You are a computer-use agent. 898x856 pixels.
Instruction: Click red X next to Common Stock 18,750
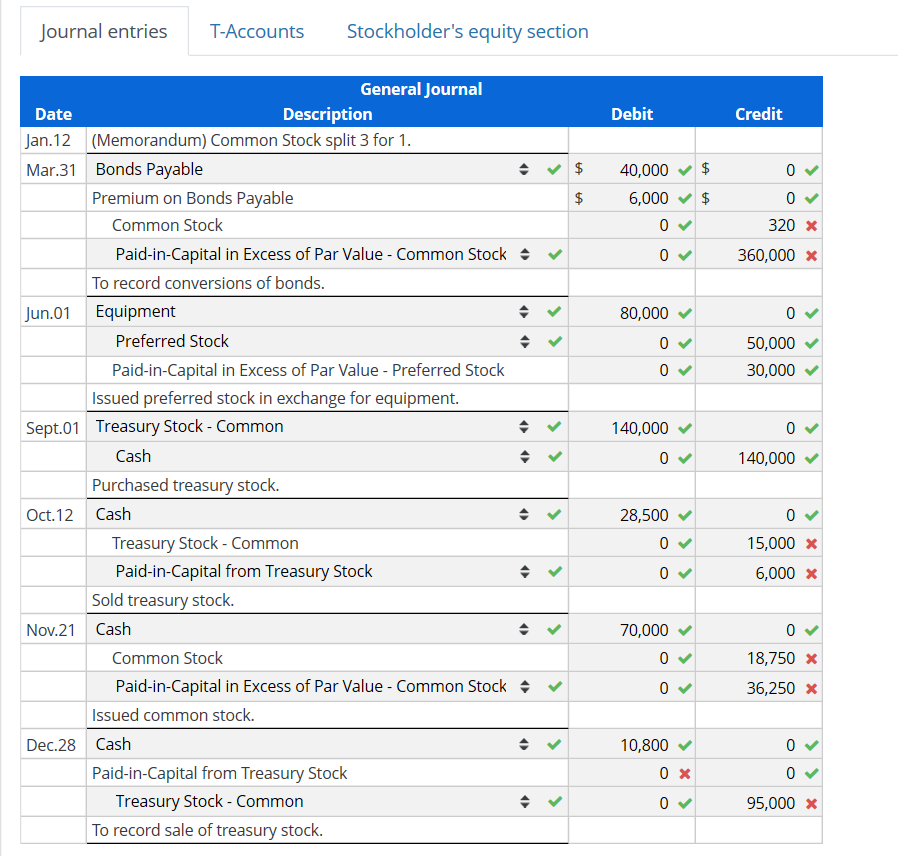pyautogui.click(x=809, y=658)
